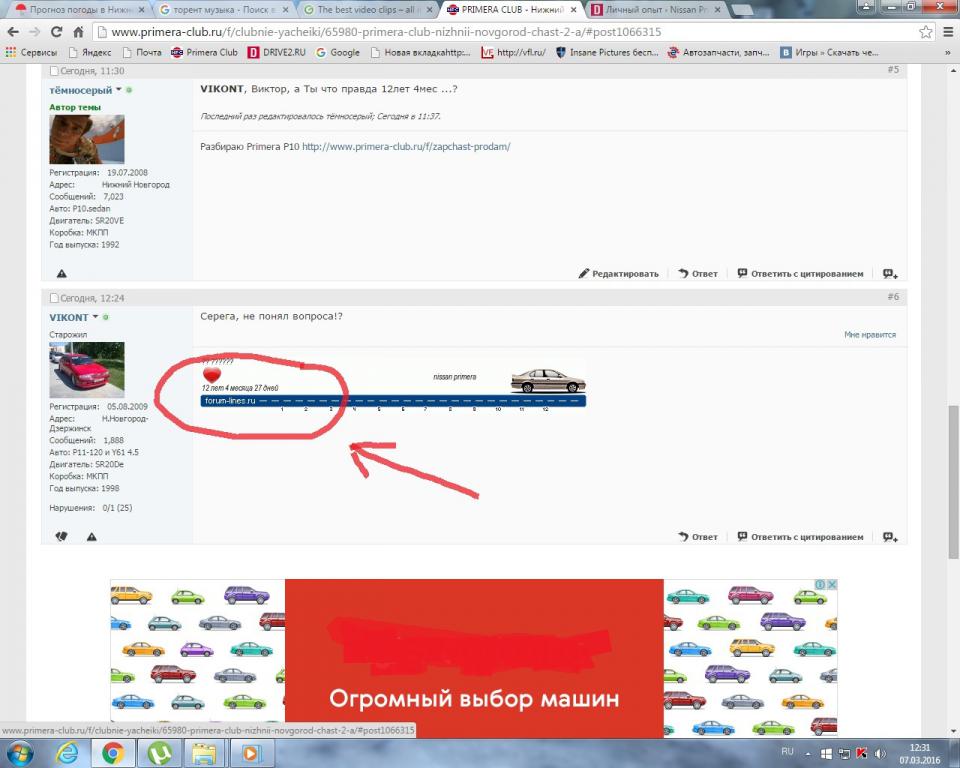Go back to the previous page
Viewport: 960px width, 768px height.
coord(13,32)
